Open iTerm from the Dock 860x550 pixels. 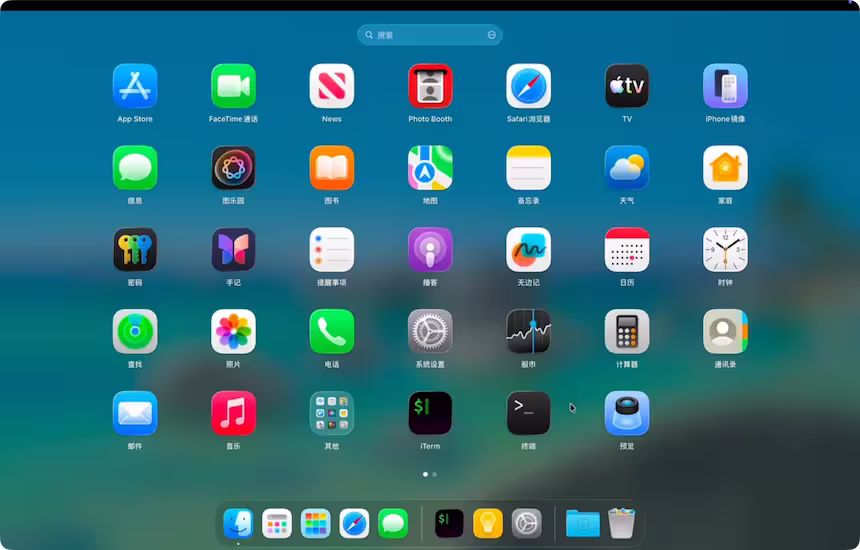(449, 523)
